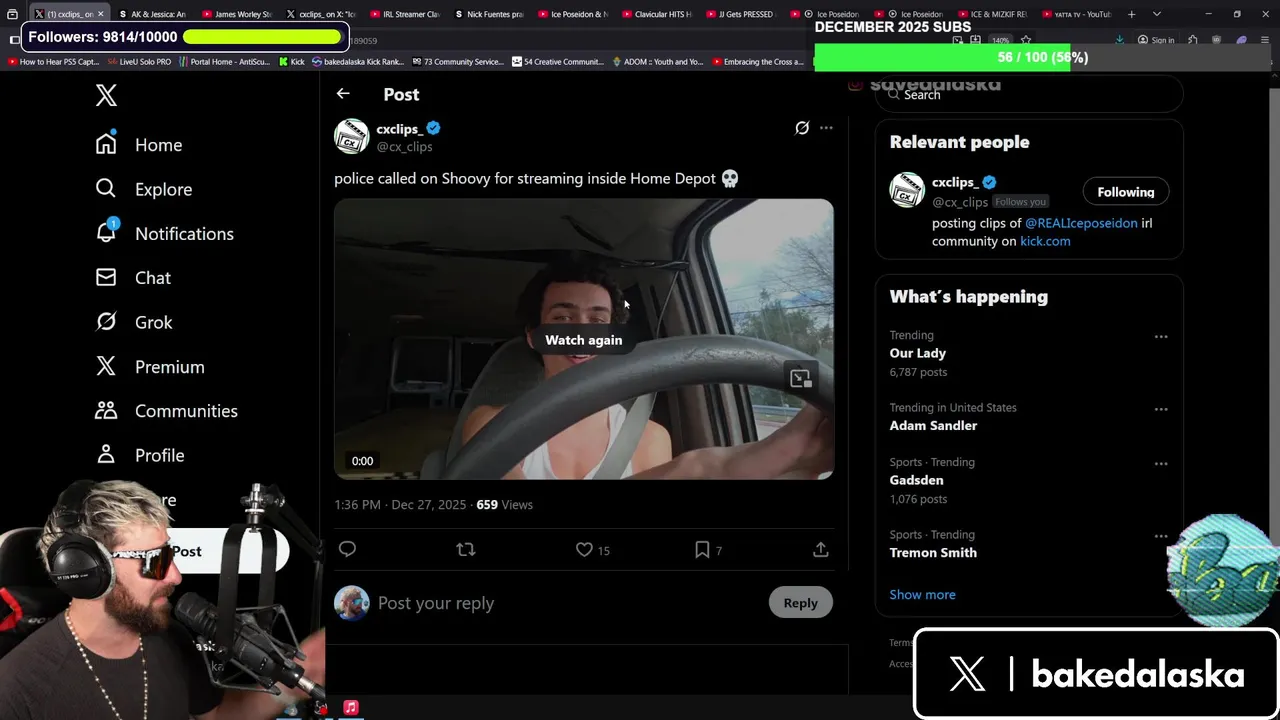This screenshot has height=720, width=1280.
Task: Open the Music app in the taskbar
Action: 351,707
